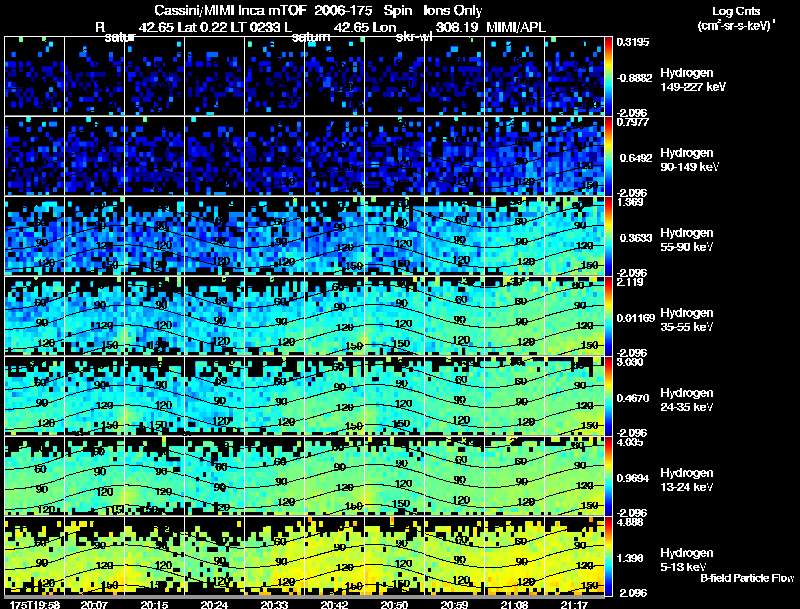Click the 'skr-wl' marker label
The height and width of the screenshot is (609, 800).
click(414, 38)
